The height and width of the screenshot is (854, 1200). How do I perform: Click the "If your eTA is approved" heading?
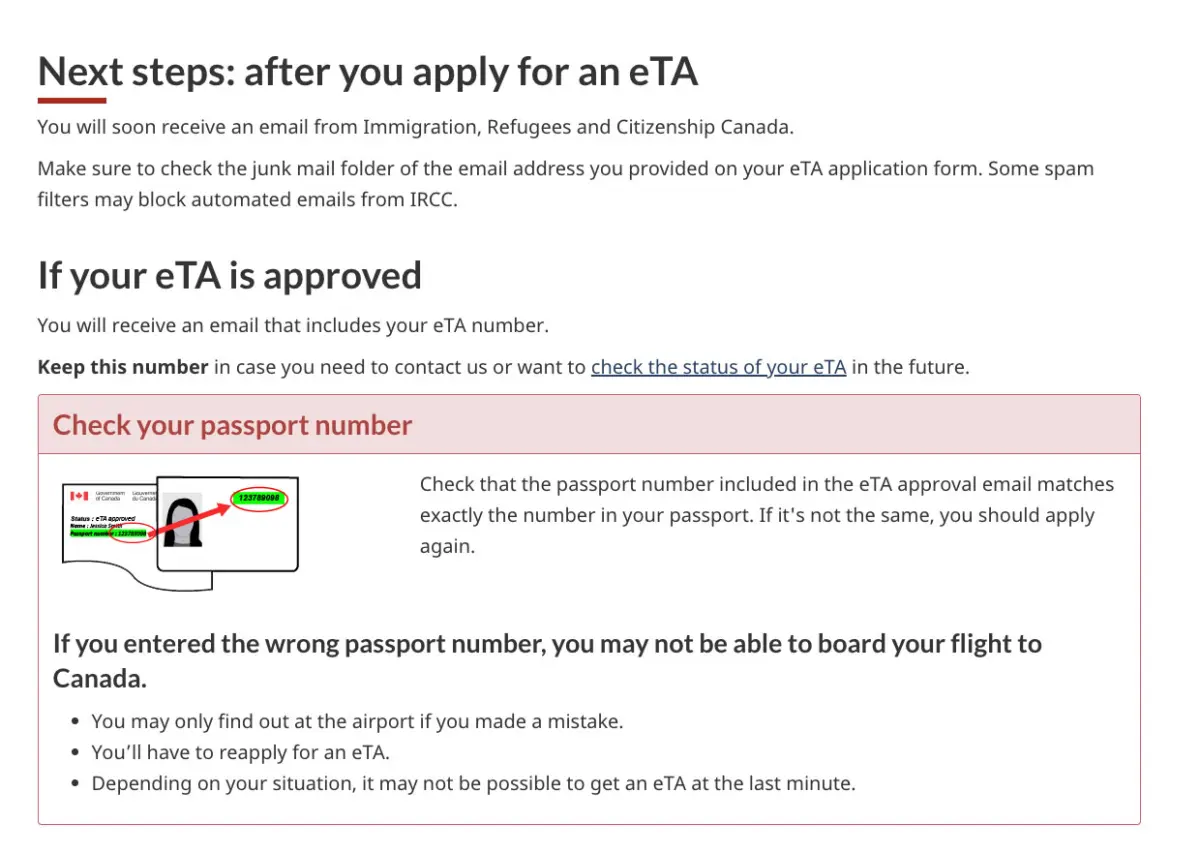(x=229, y=275)
